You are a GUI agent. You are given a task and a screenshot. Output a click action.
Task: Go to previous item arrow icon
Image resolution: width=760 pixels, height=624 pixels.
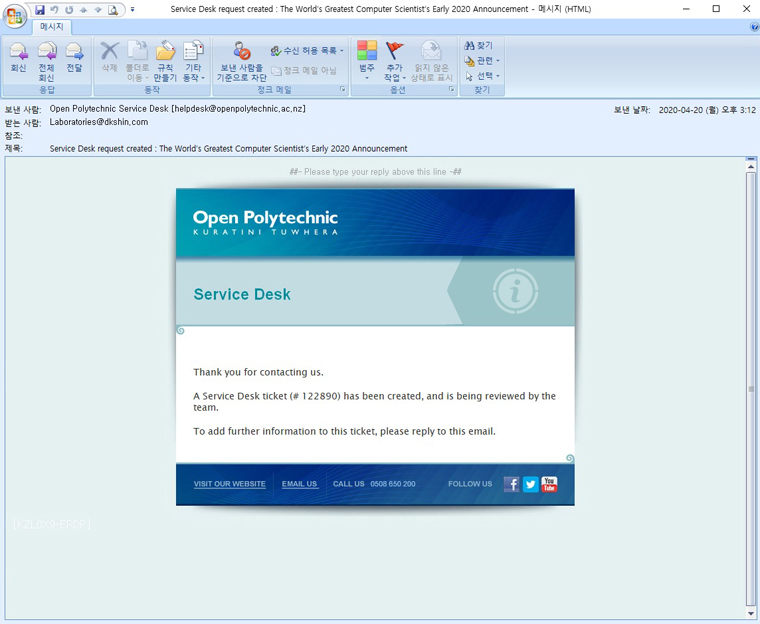pos(83,10)
